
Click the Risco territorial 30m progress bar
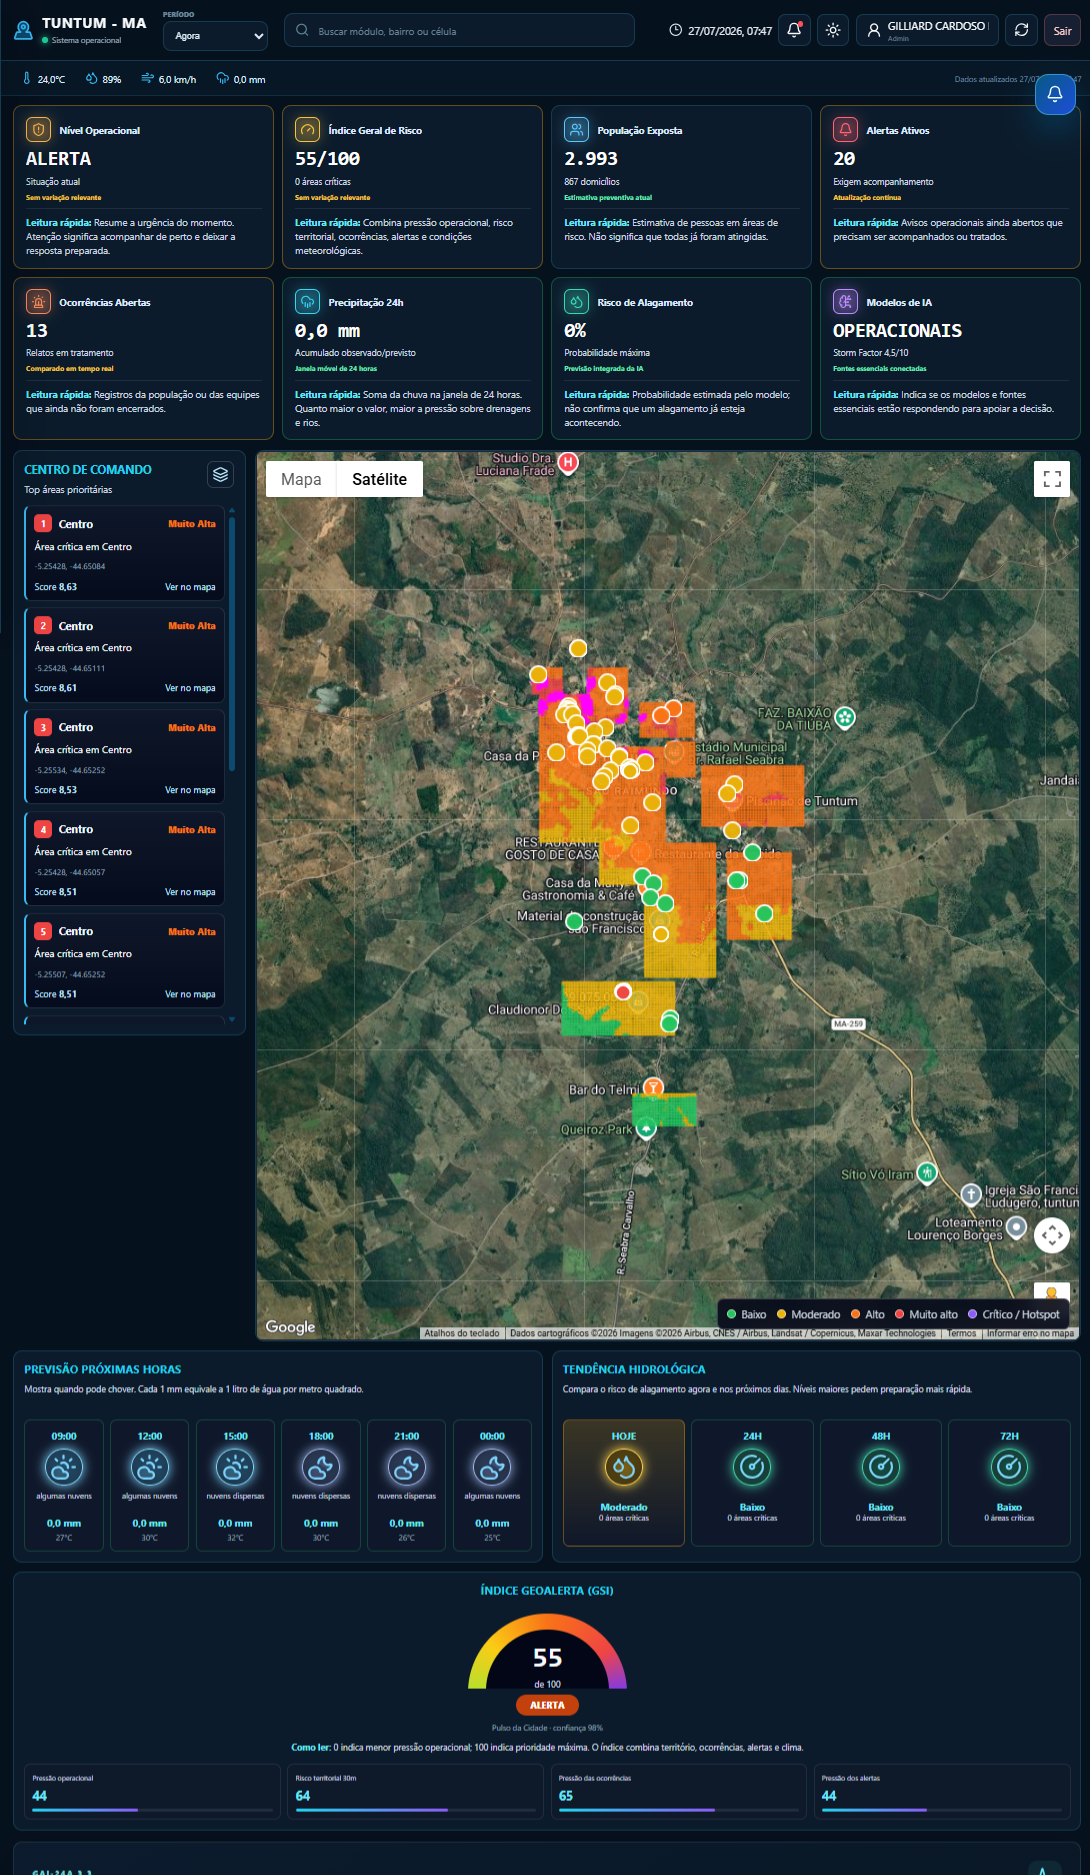(415, 1810)
